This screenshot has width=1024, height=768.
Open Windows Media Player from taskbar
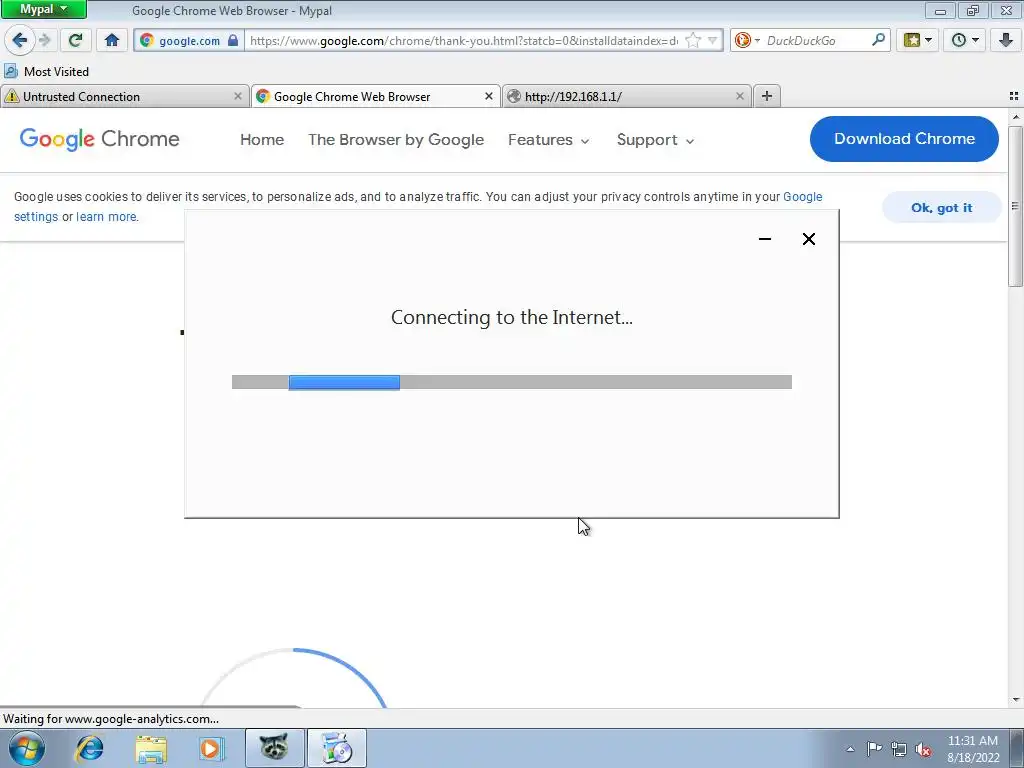click(x=211, y=748)
